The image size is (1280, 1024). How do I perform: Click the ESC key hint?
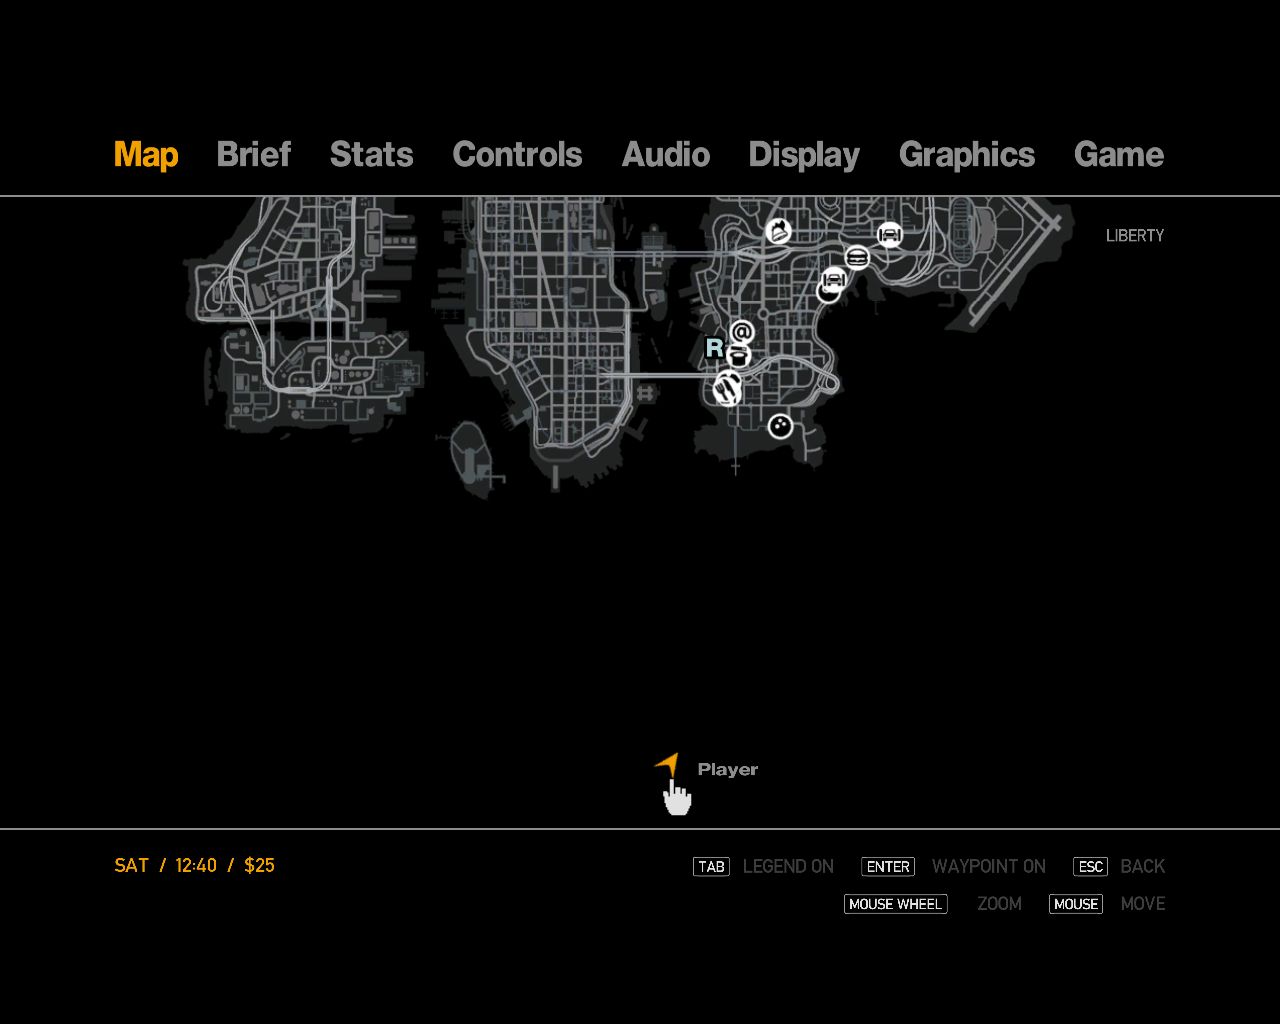click(x=1090, y=867)
